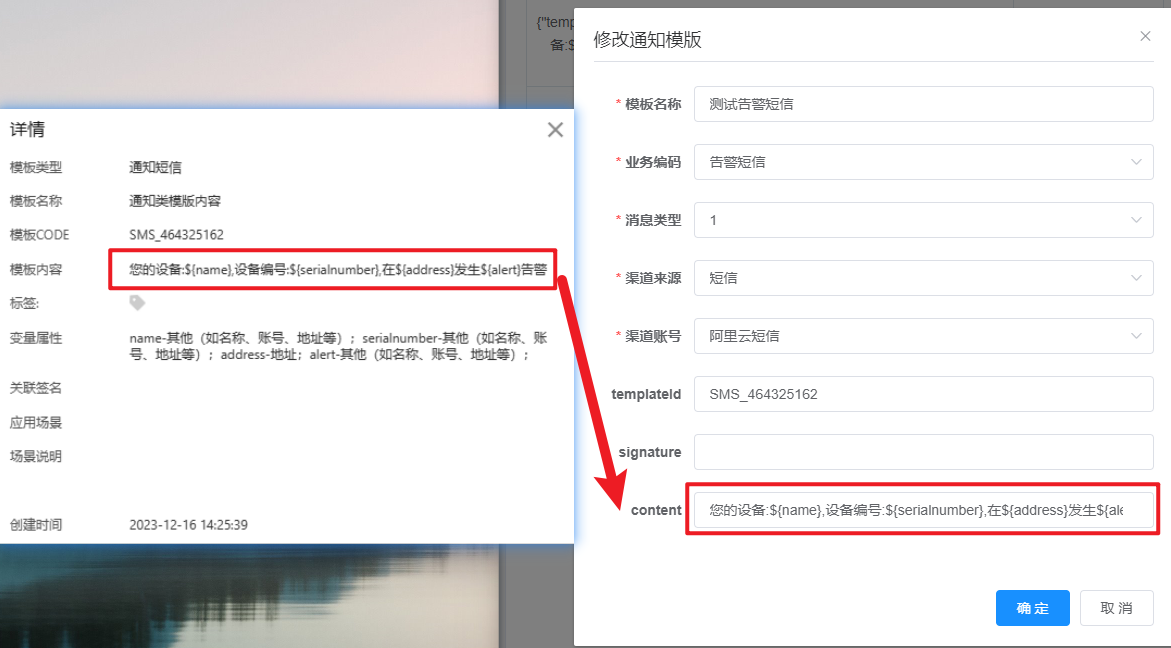Click the 创建时间 timestamp value
The width and height of the screenshot is (1171, 648).
tap(188, 525)
